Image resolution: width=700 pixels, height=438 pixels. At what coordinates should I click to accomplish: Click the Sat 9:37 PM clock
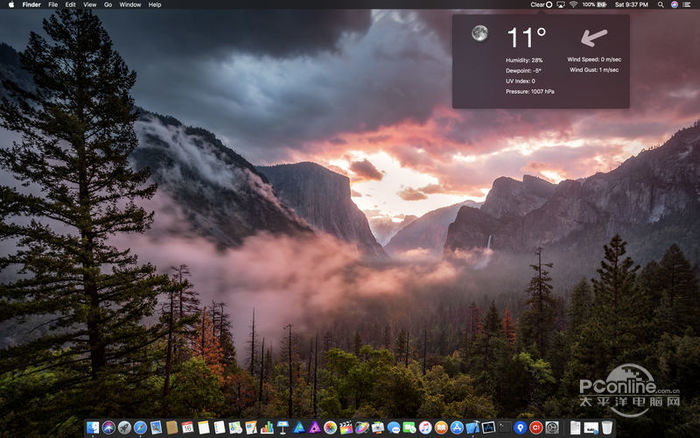coord(632,5)
